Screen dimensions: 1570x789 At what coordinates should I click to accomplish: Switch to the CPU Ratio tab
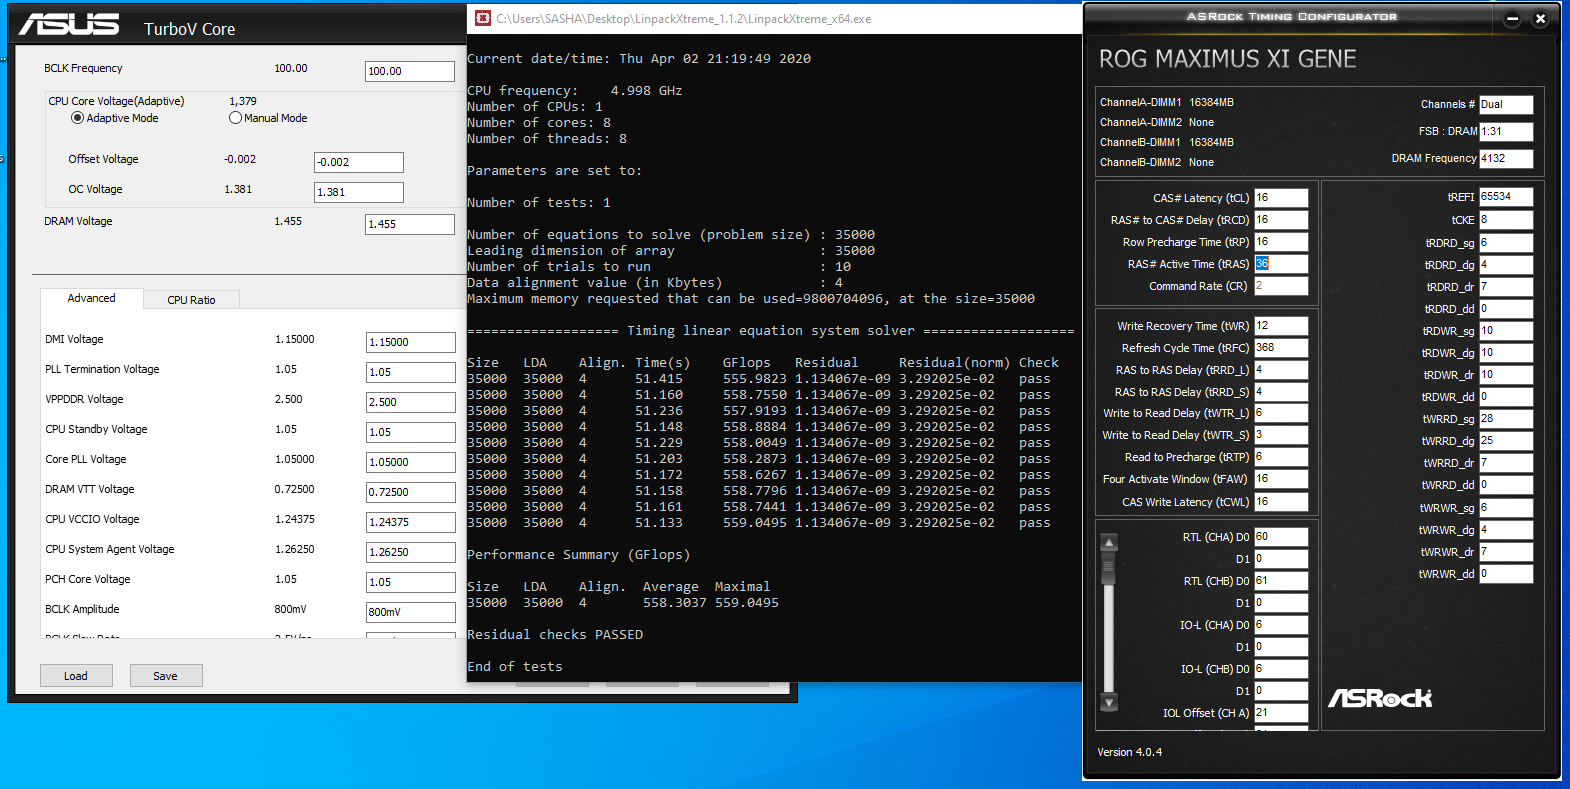[191, 299]
